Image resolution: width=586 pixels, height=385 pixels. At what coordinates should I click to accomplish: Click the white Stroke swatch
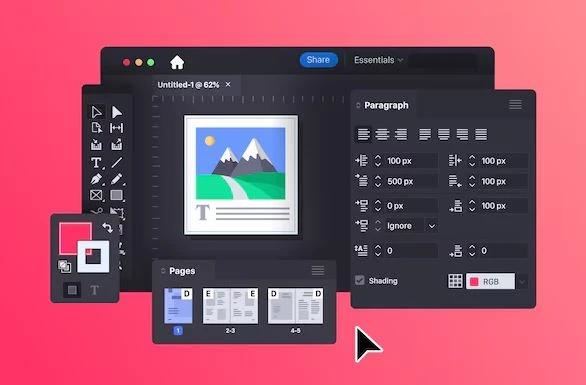coord(93,256)
